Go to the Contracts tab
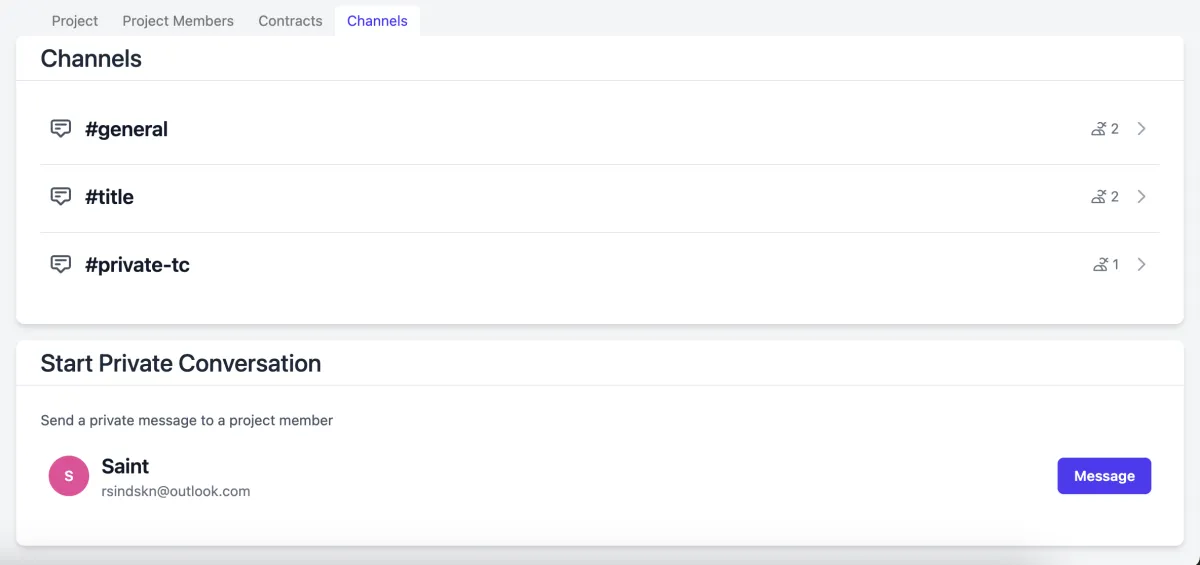 pyautogui.click(x=290, y=21)
